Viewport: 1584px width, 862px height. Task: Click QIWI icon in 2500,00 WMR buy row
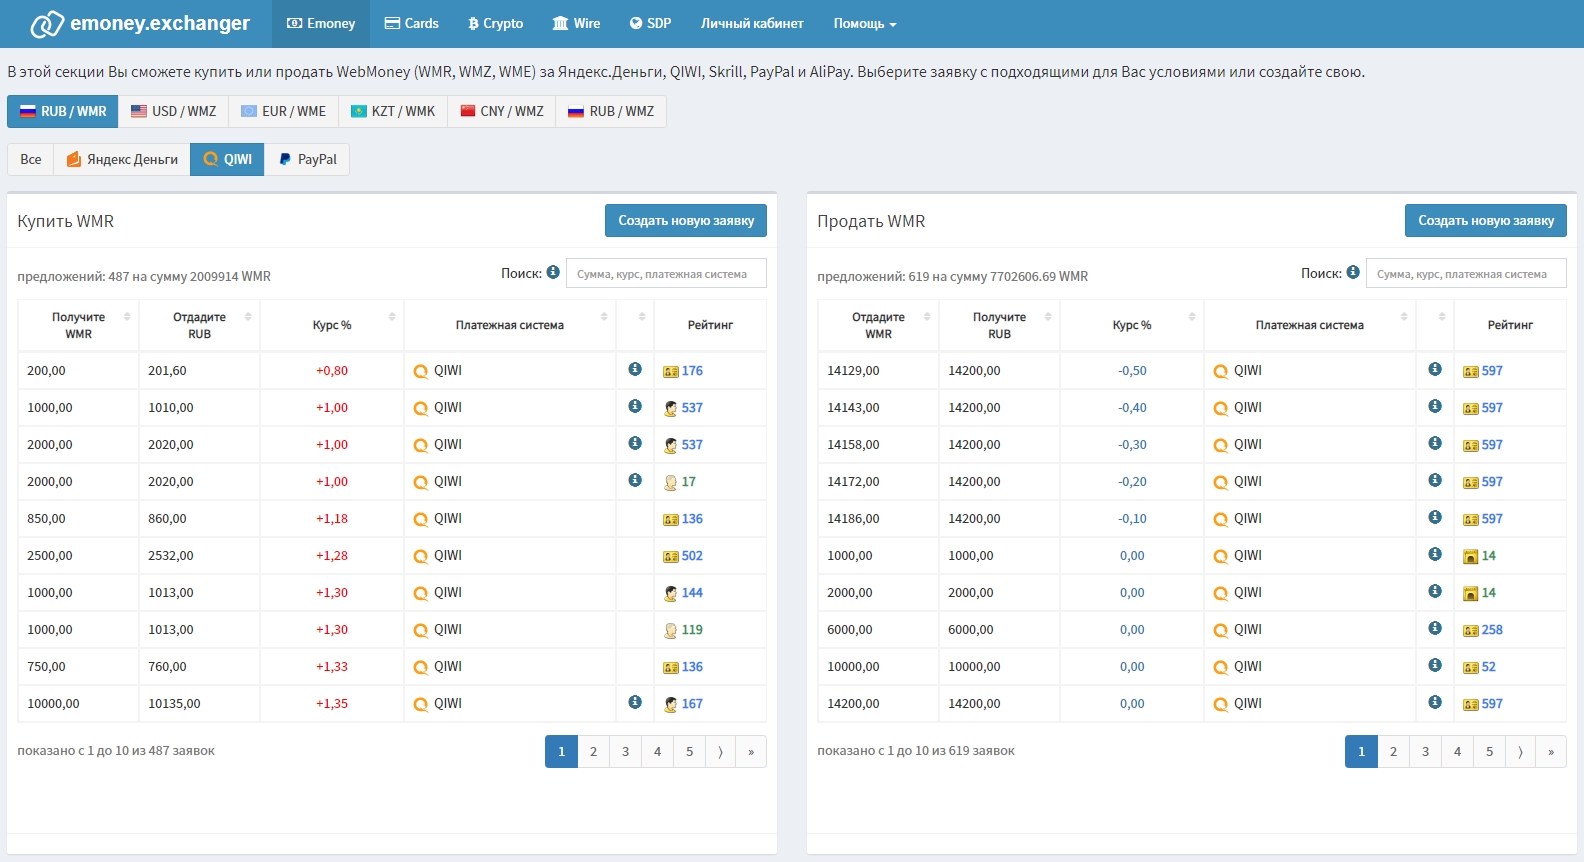[x=421, y=557]
